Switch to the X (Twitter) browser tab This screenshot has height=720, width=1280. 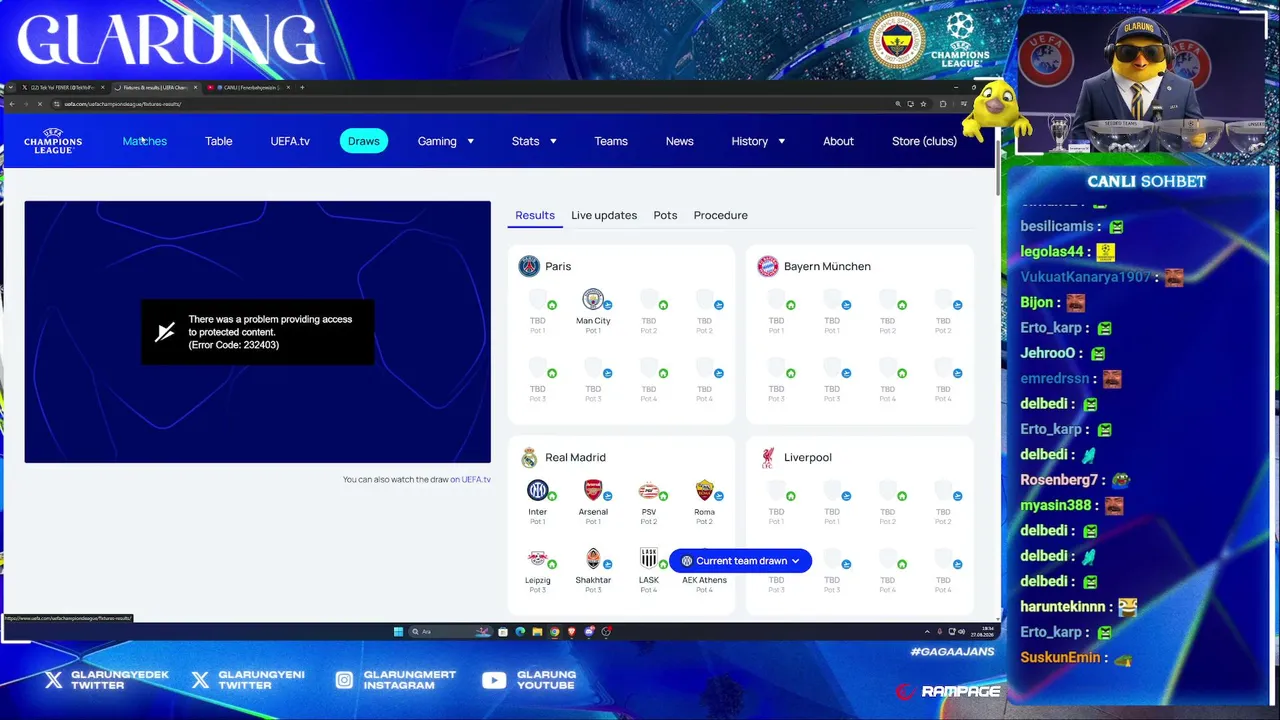tap(63, 87)
